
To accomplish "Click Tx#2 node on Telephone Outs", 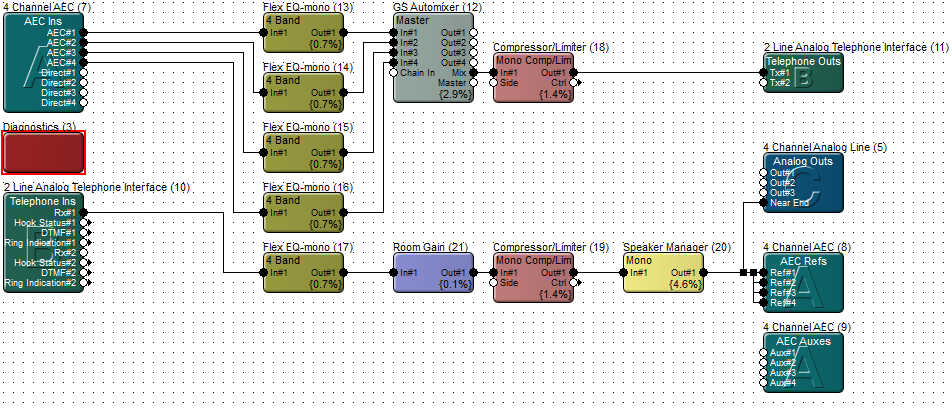I will [x=763, y=83].
